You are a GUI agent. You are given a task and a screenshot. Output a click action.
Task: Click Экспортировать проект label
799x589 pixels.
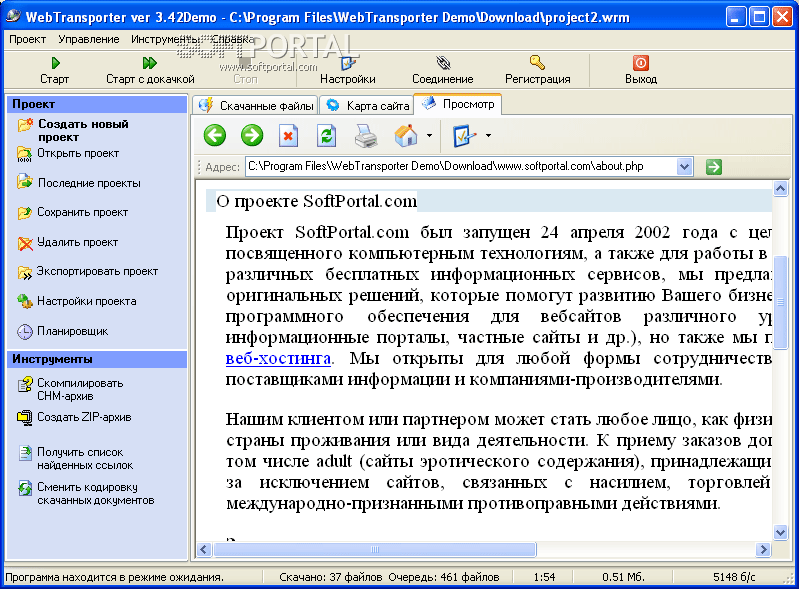97,272
